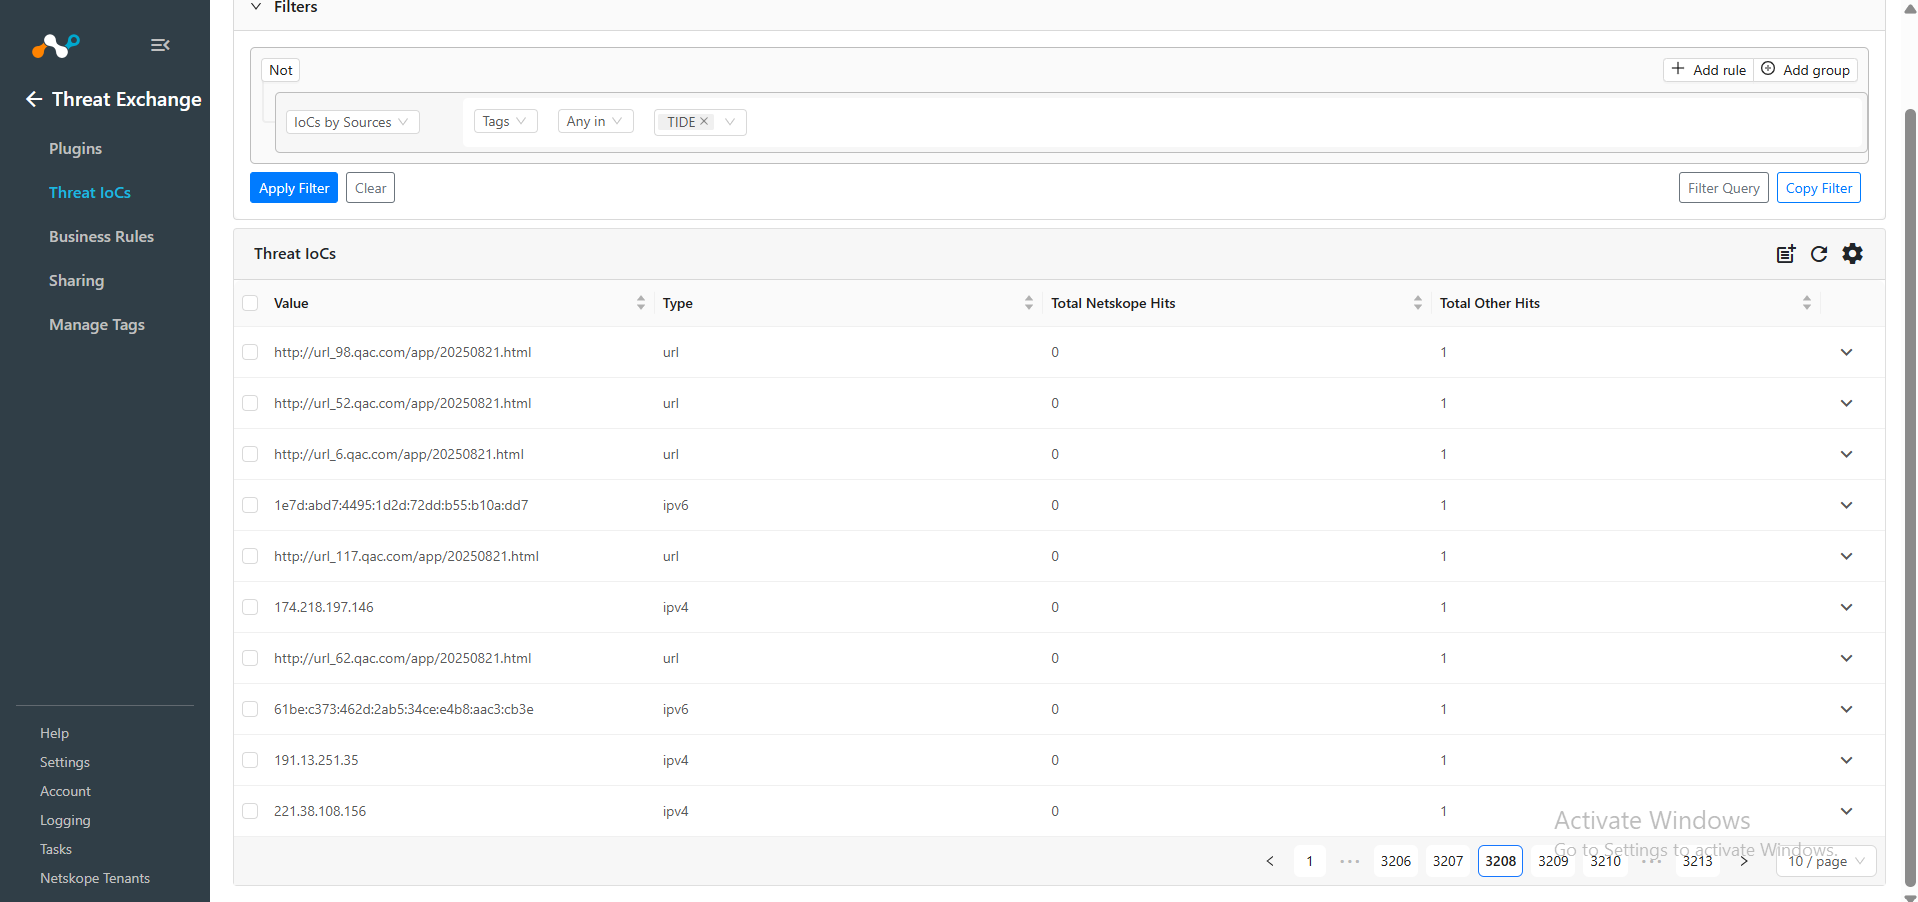The height and width of the screenshot is (902, 1918).
Task: Change the 10 / page size dropdown
Action: (x=1826, y=861)
